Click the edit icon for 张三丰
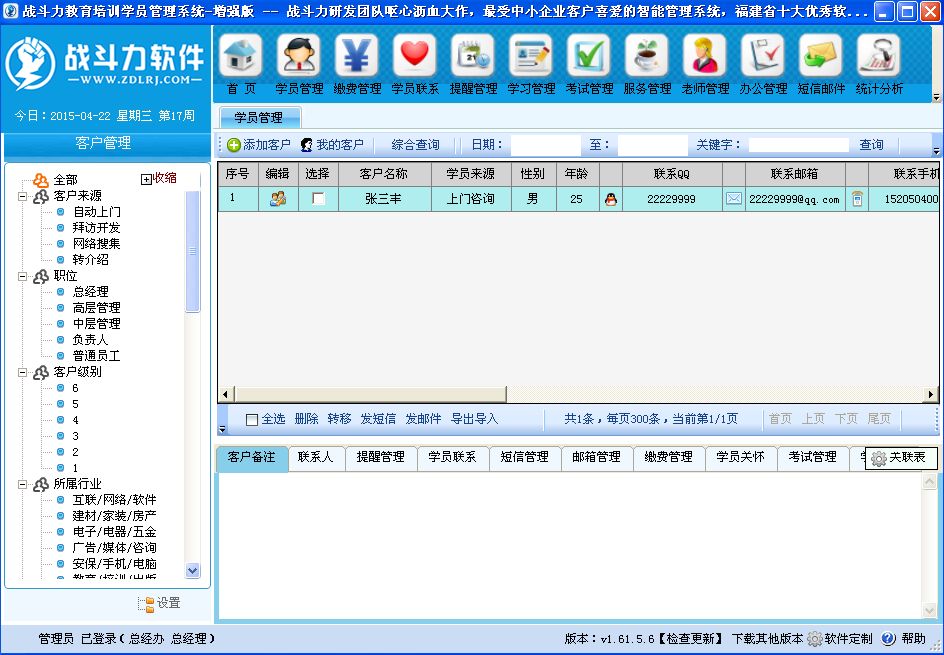The image size is (944, 655). coord(278,199)
